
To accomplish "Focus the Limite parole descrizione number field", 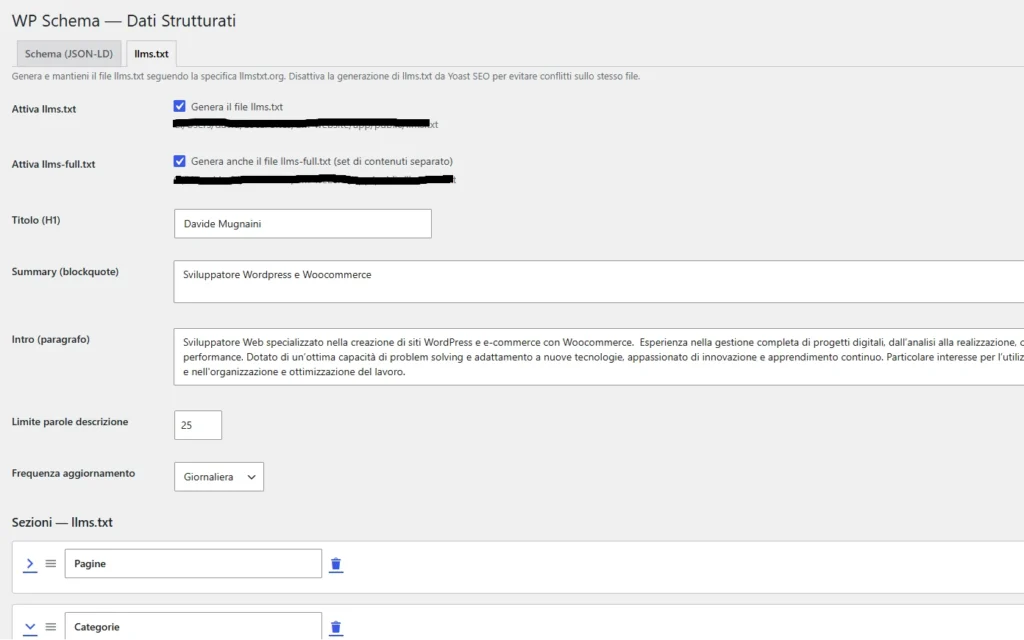I will (x=198, y=425).
